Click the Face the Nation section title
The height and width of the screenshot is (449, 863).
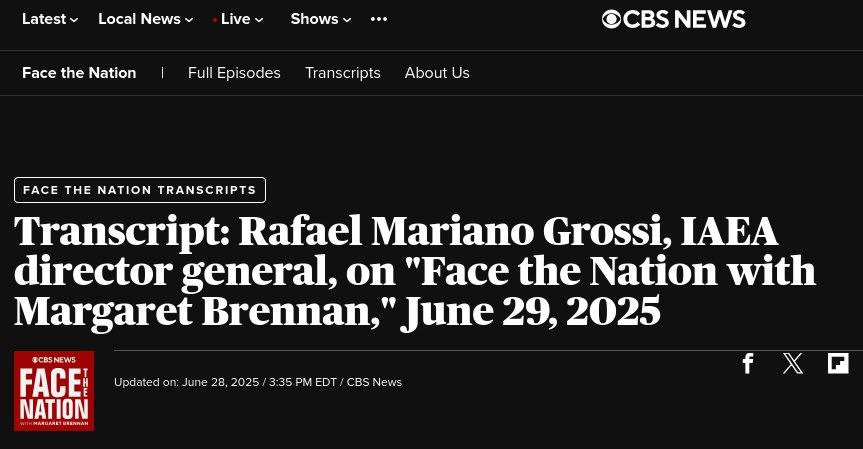tap(79, 73)
